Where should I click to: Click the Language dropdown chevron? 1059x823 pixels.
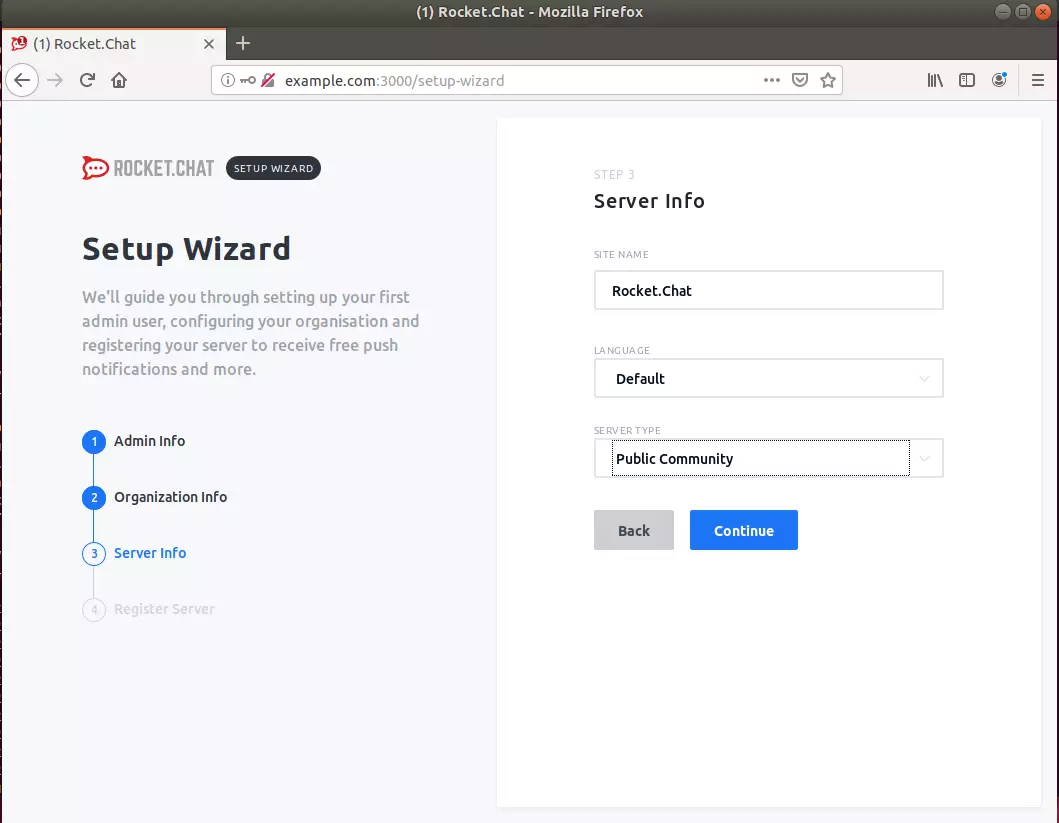pyautogui.click(x=924, y=379)
